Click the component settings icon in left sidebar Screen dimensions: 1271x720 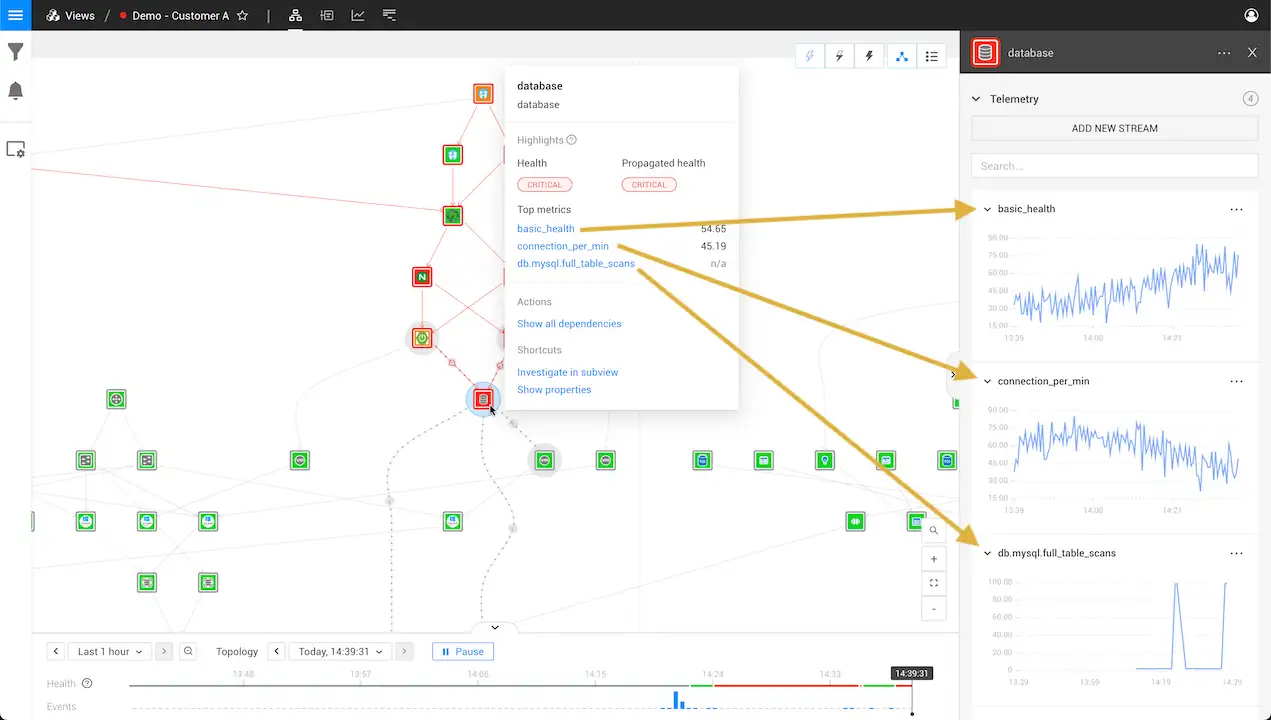click(16, 148)
